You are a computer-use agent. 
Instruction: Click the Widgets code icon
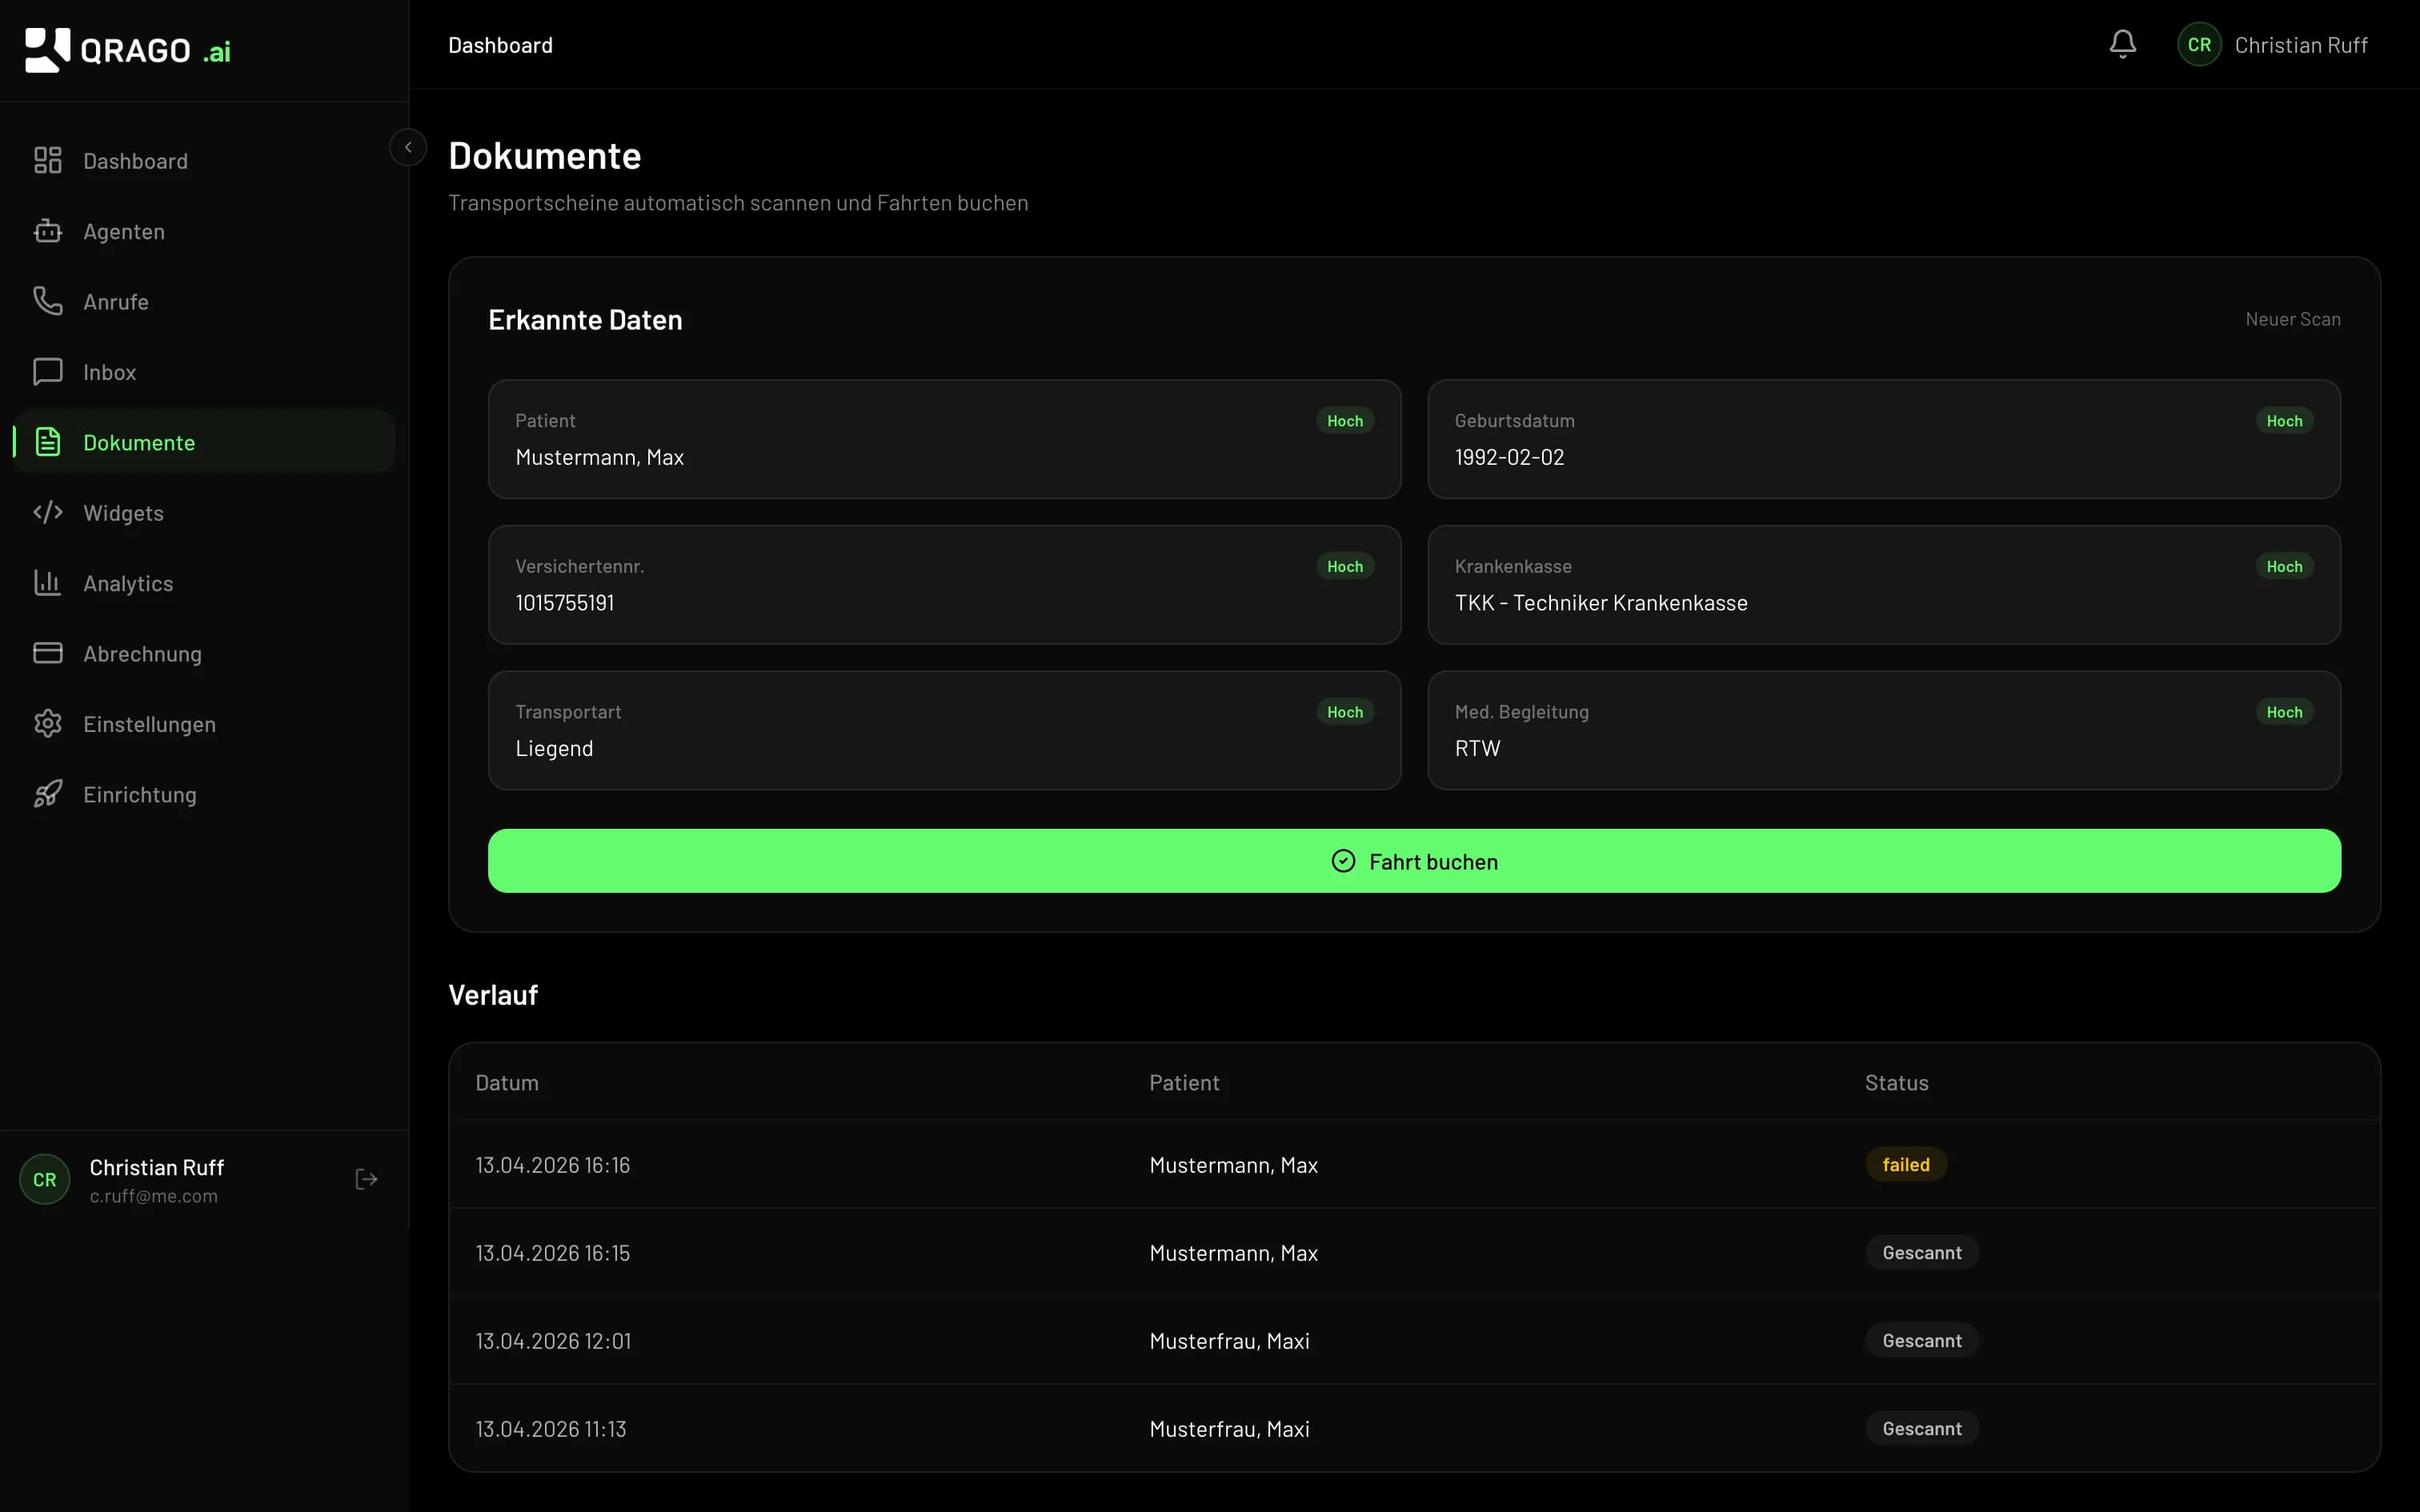(x=47, y=512)
